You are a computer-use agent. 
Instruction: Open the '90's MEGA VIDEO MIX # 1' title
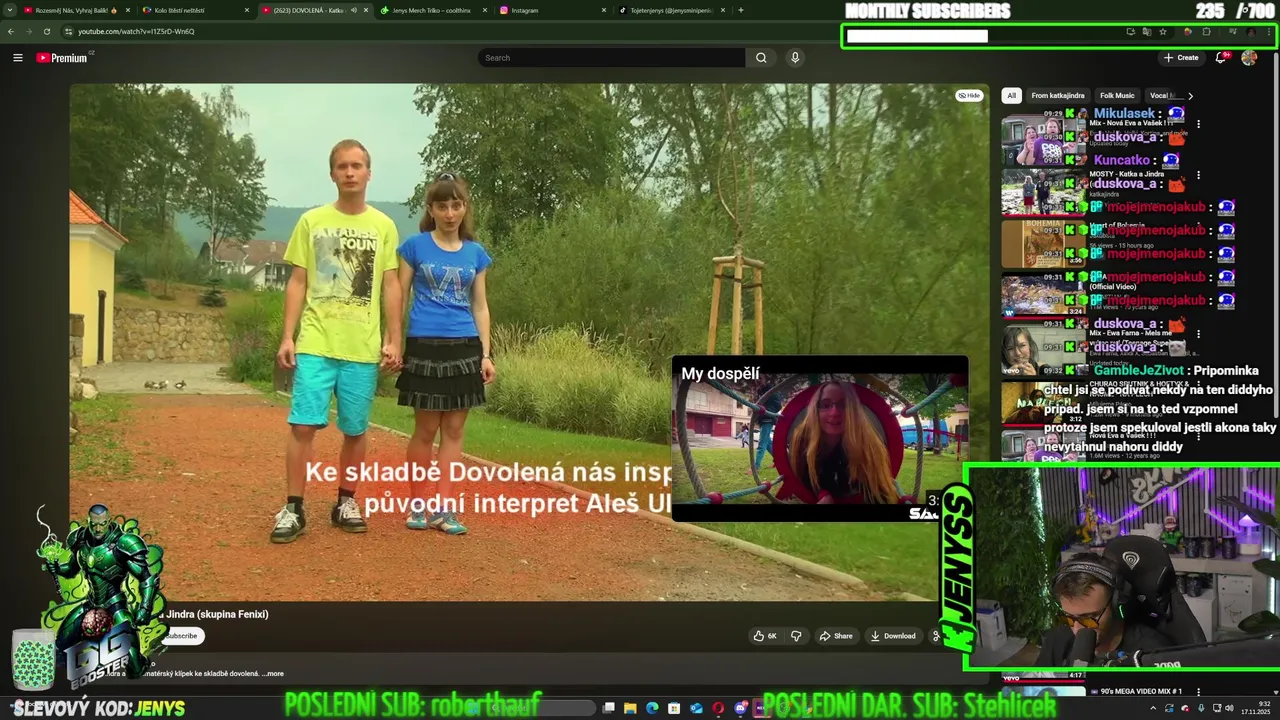point(1136,691)
